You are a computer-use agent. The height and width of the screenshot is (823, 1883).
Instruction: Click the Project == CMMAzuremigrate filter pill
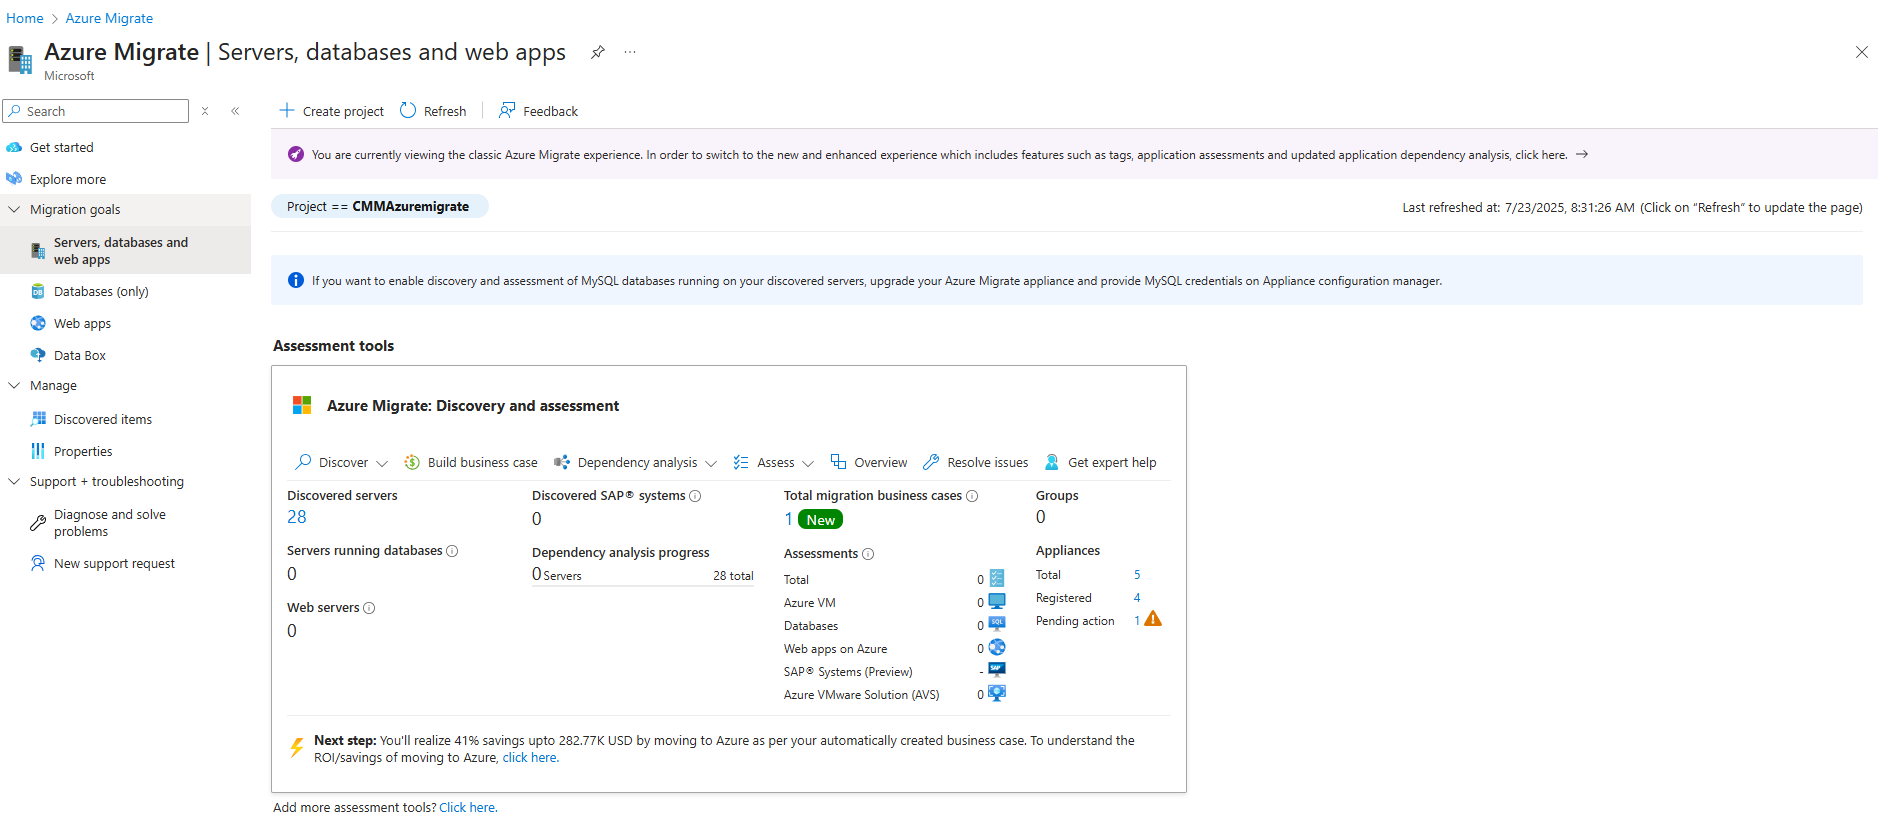point(379,206)
